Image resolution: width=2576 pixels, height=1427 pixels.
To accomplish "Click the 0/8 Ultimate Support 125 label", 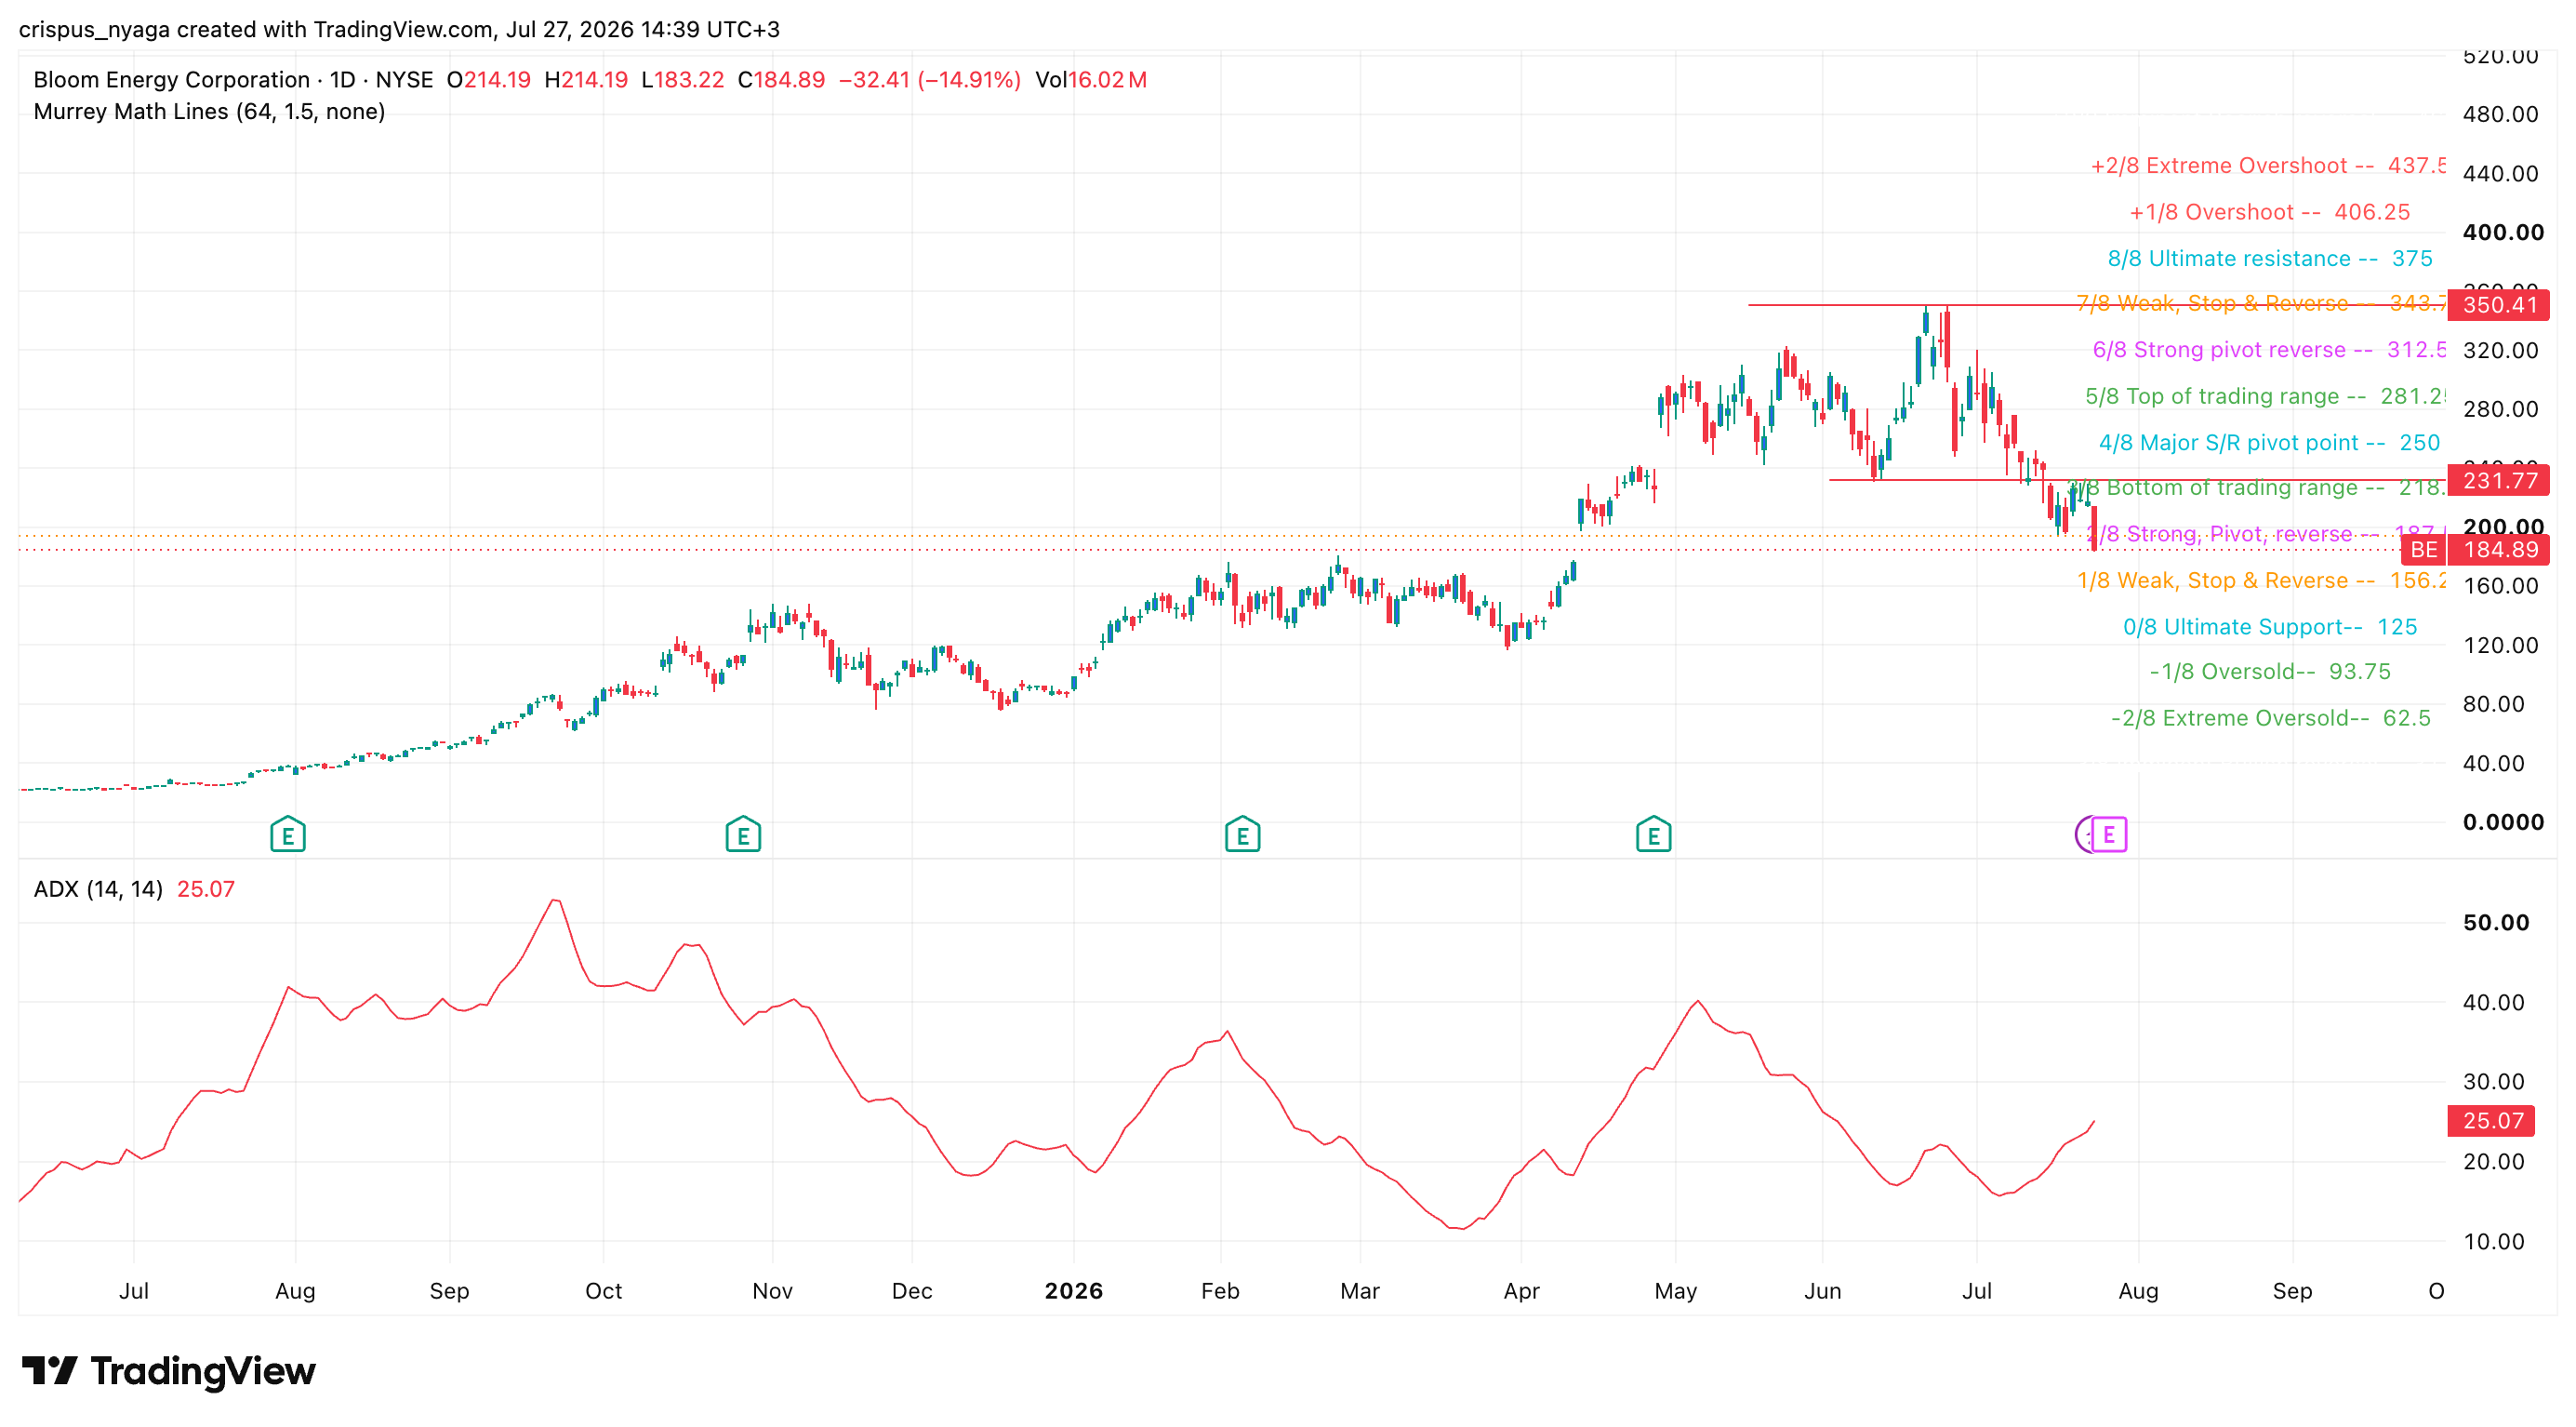I will coord(2269,627).
